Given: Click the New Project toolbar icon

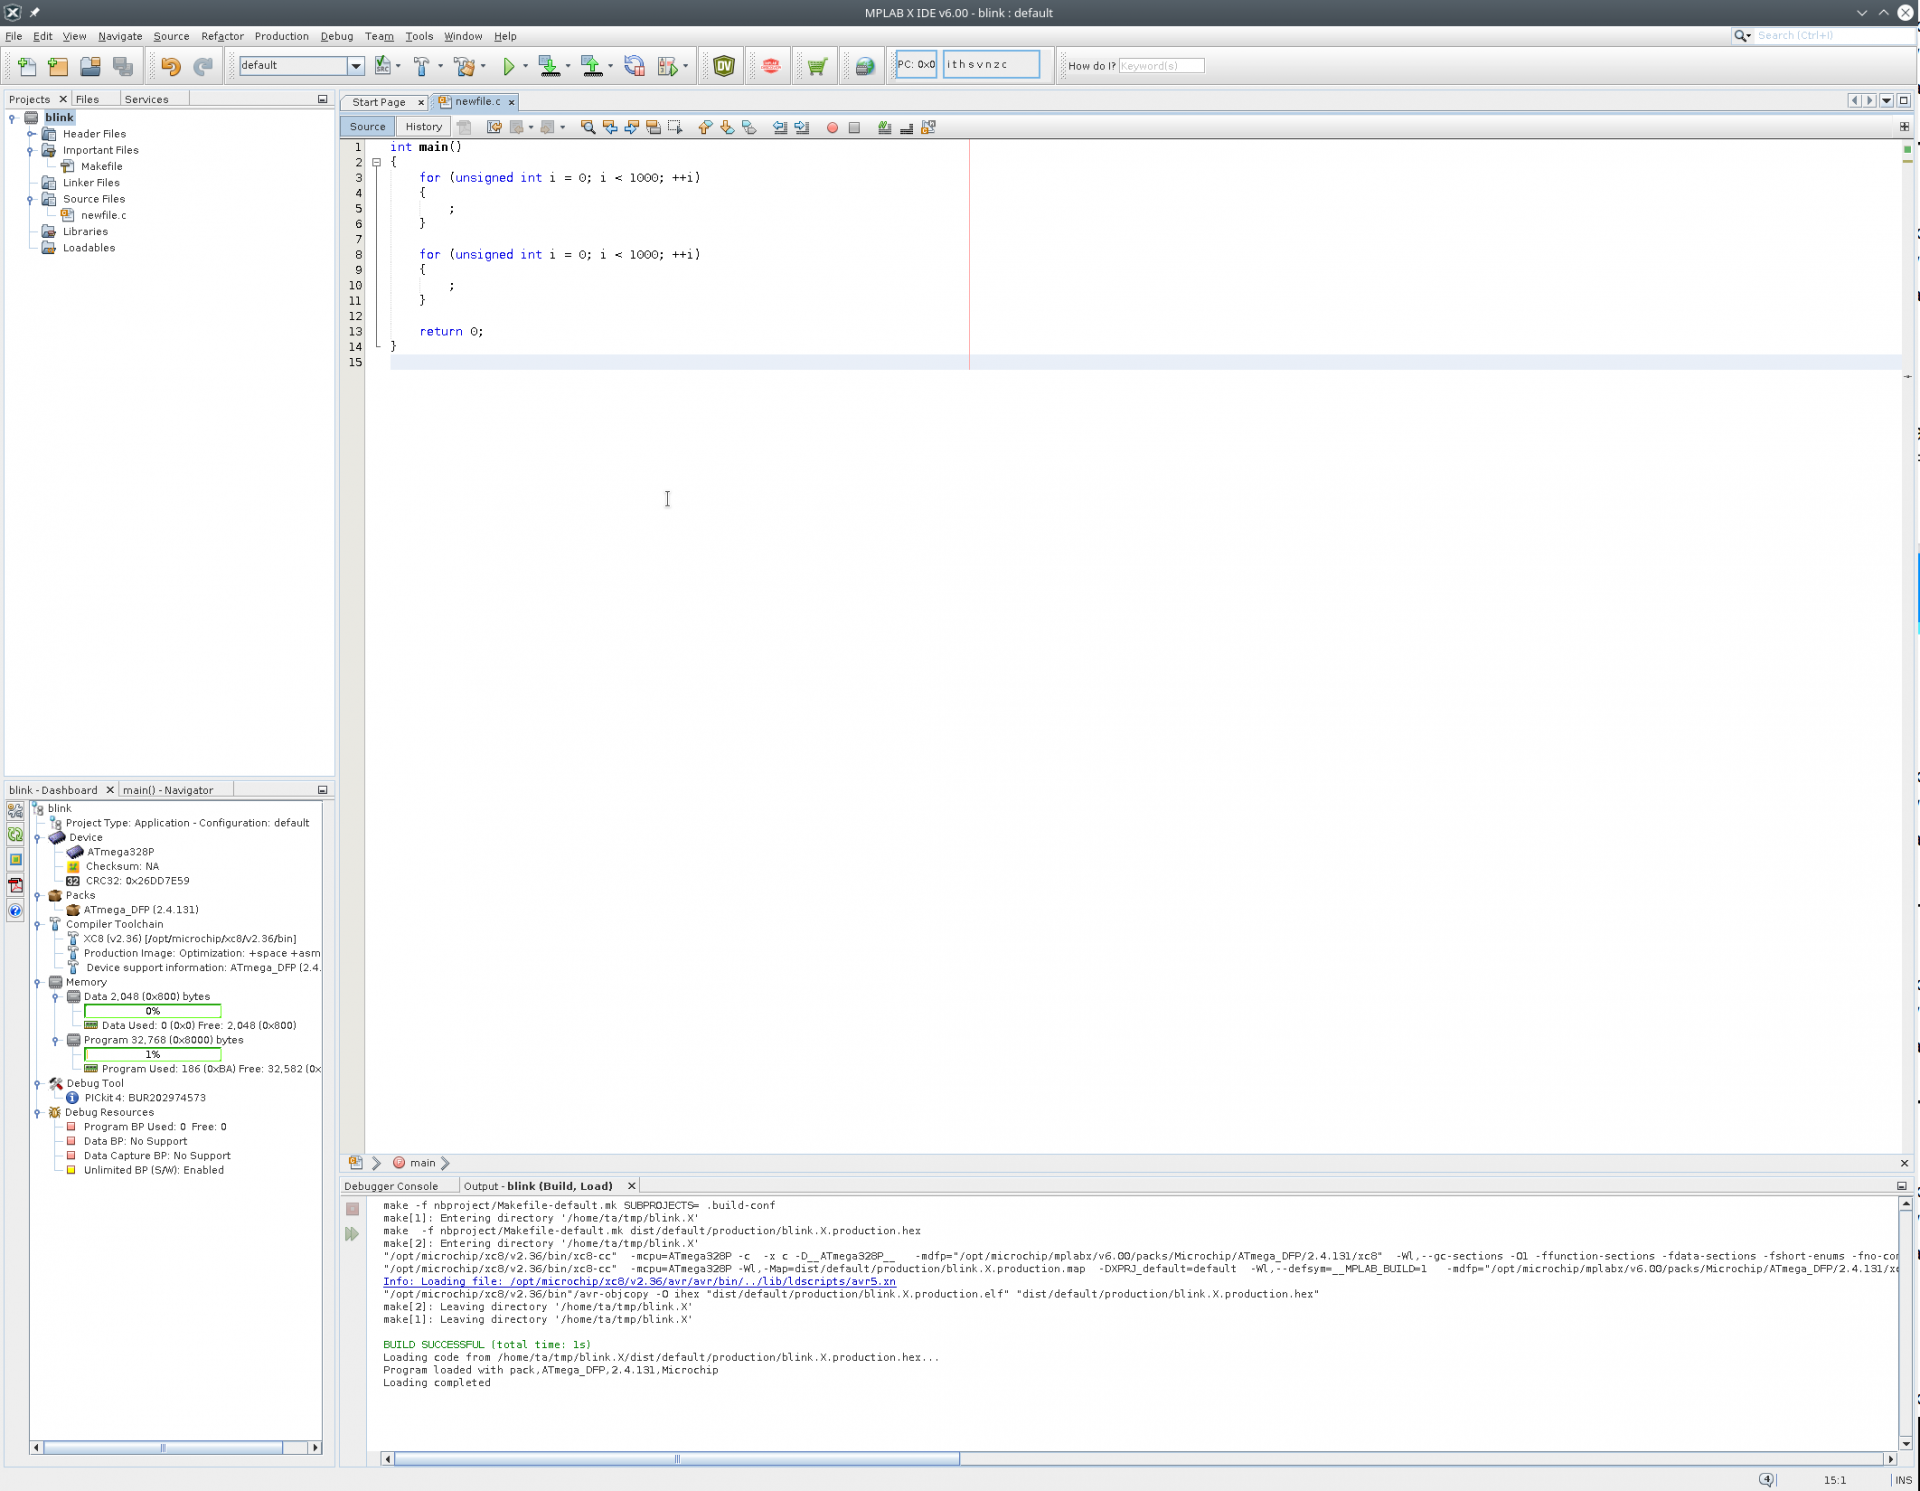Looking at the screenshot, I should pyautogui.click(x=58, y=66).
